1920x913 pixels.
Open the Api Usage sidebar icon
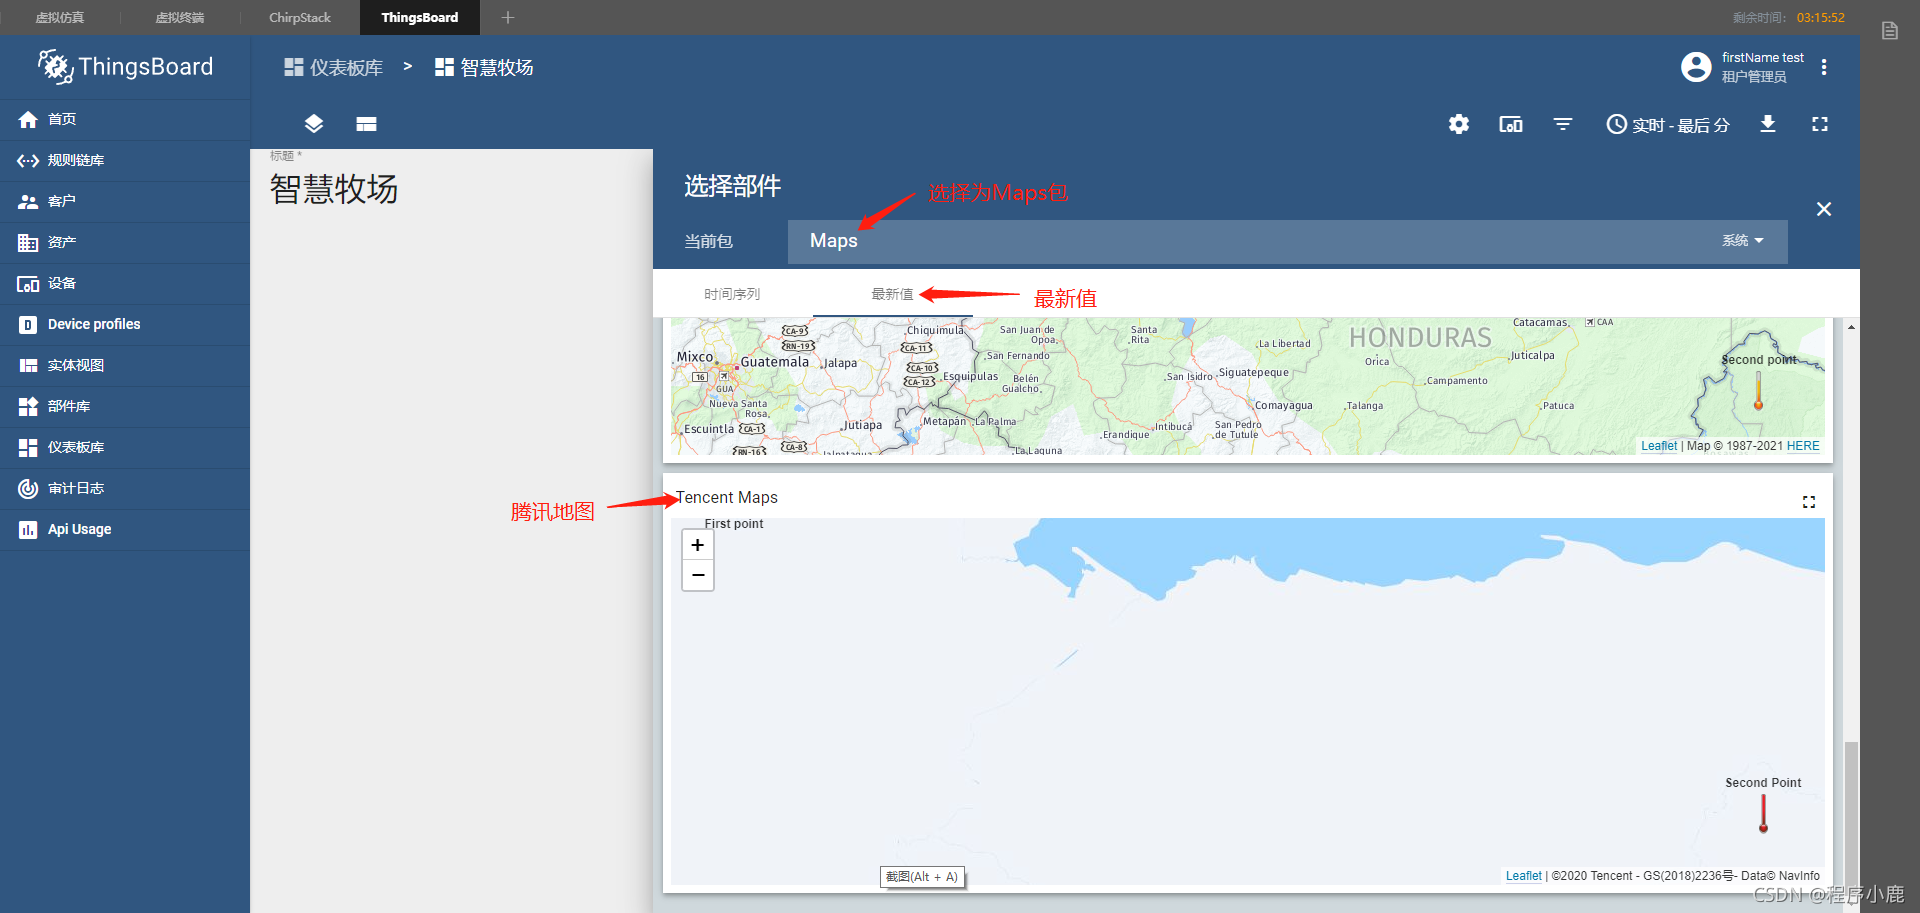click(28, 529)
